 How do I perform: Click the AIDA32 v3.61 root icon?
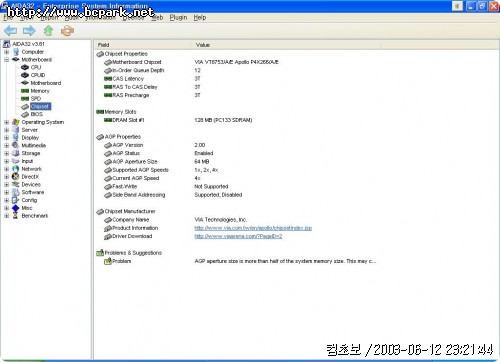[x=6, y=44]
